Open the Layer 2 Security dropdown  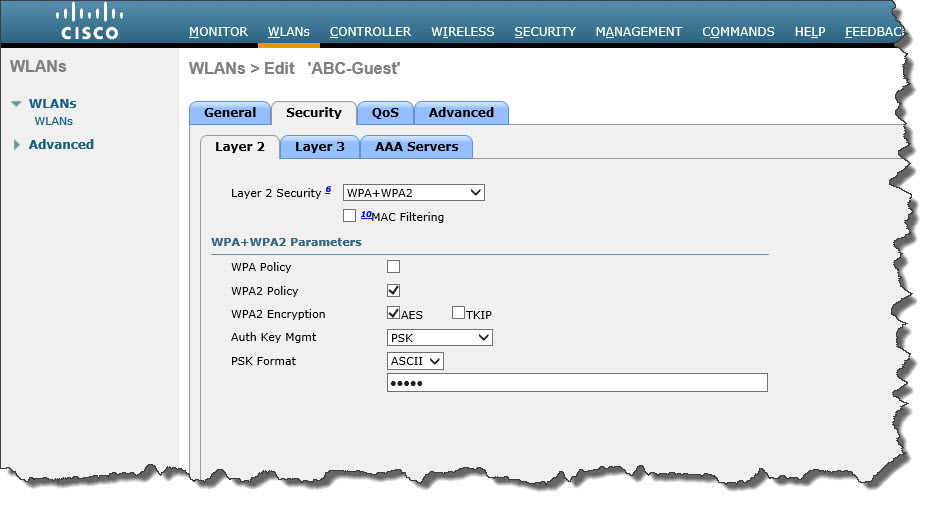point(414,193)
